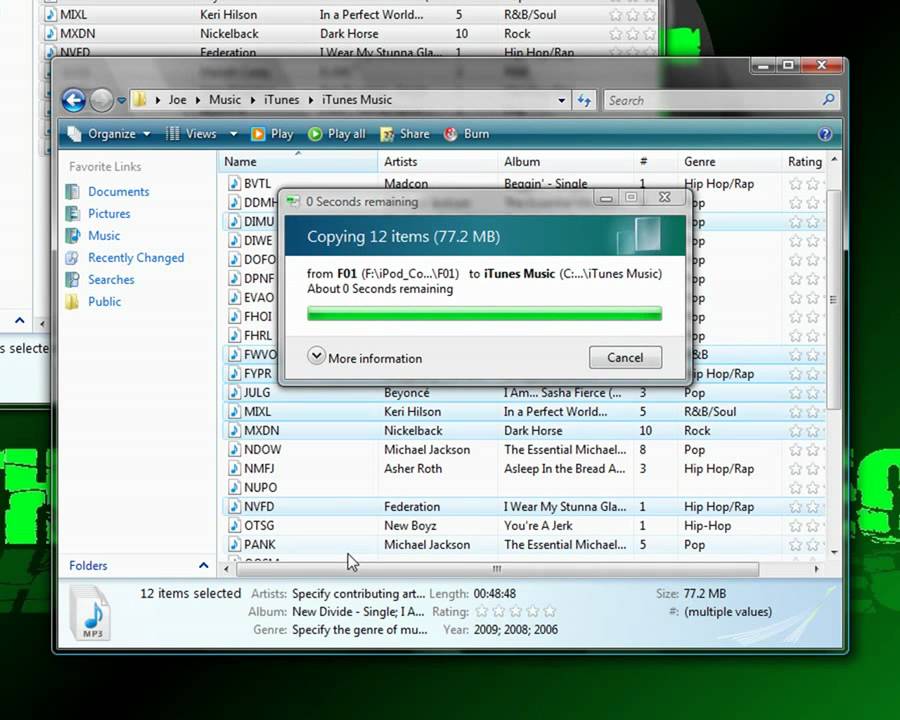This screenshot has width=900, height=720.
Task: Sort by the Artists column header
Action: coord(437,162)
